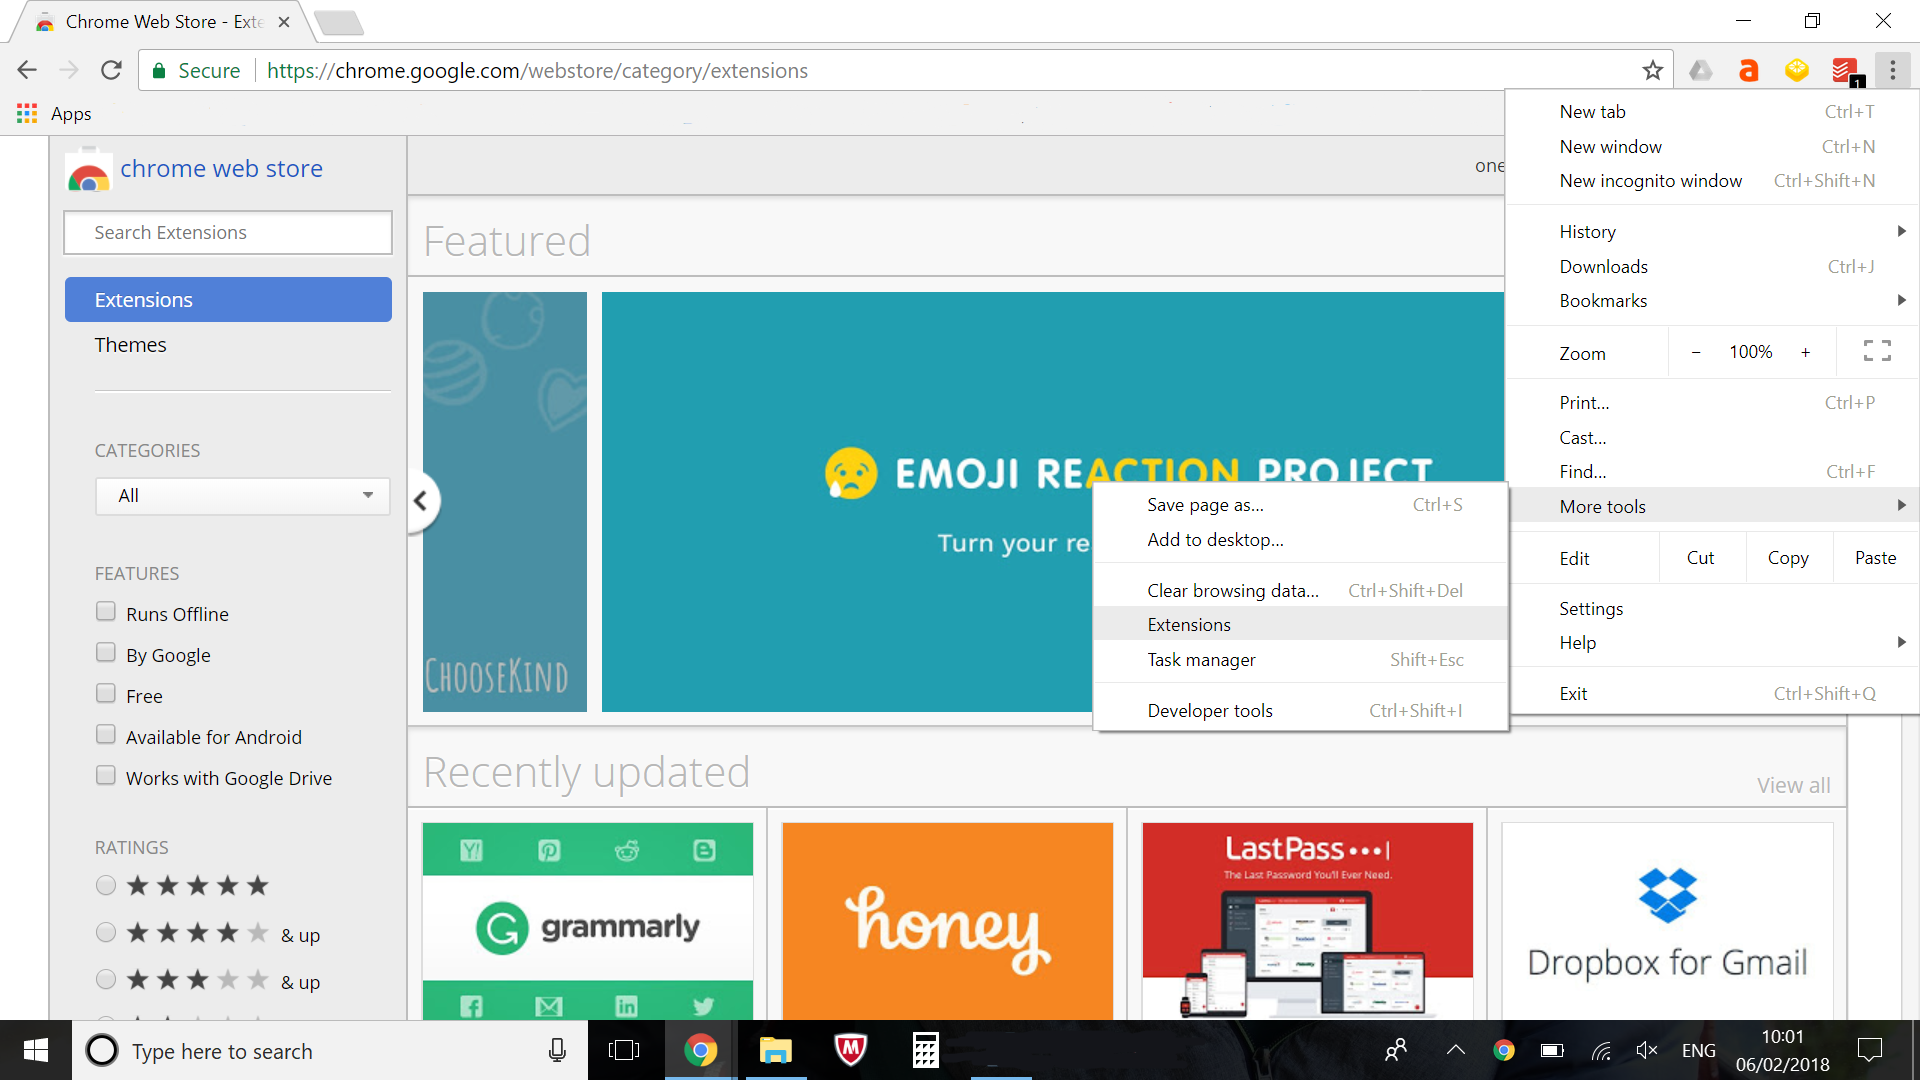Open Task manager from More tools
This screenshot has width=1920, height=1080.
click(x=1201, y=660)
